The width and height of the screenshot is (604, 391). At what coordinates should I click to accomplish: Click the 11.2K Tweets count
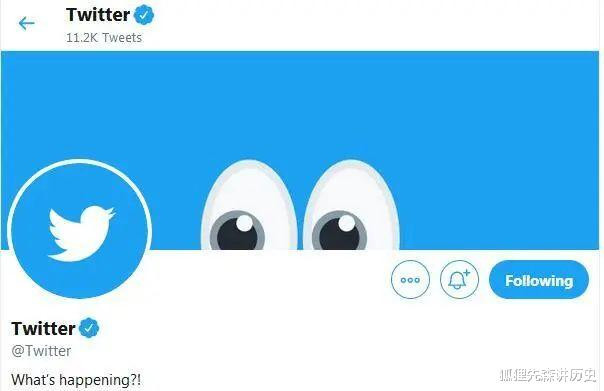104,38
